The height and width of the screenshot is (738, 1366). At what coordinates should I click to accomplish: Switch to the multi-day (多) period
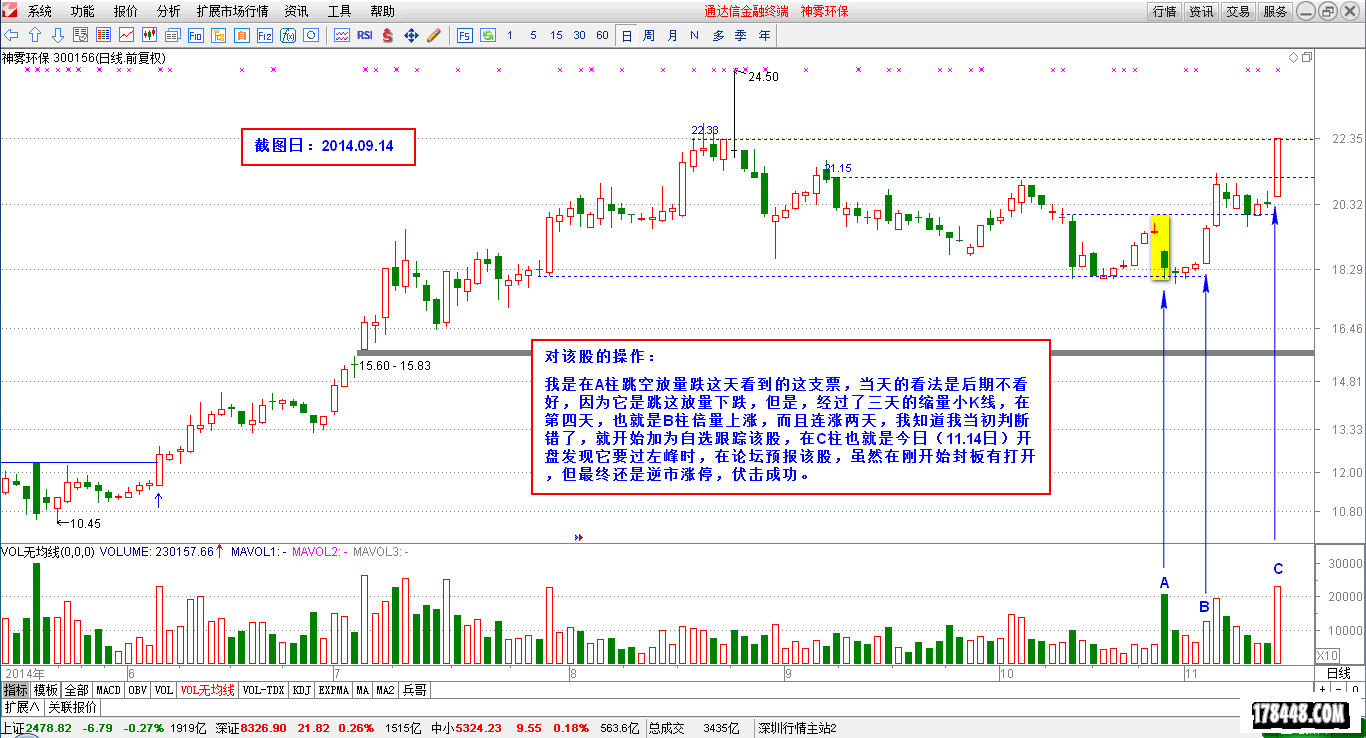tap(718, 35)
